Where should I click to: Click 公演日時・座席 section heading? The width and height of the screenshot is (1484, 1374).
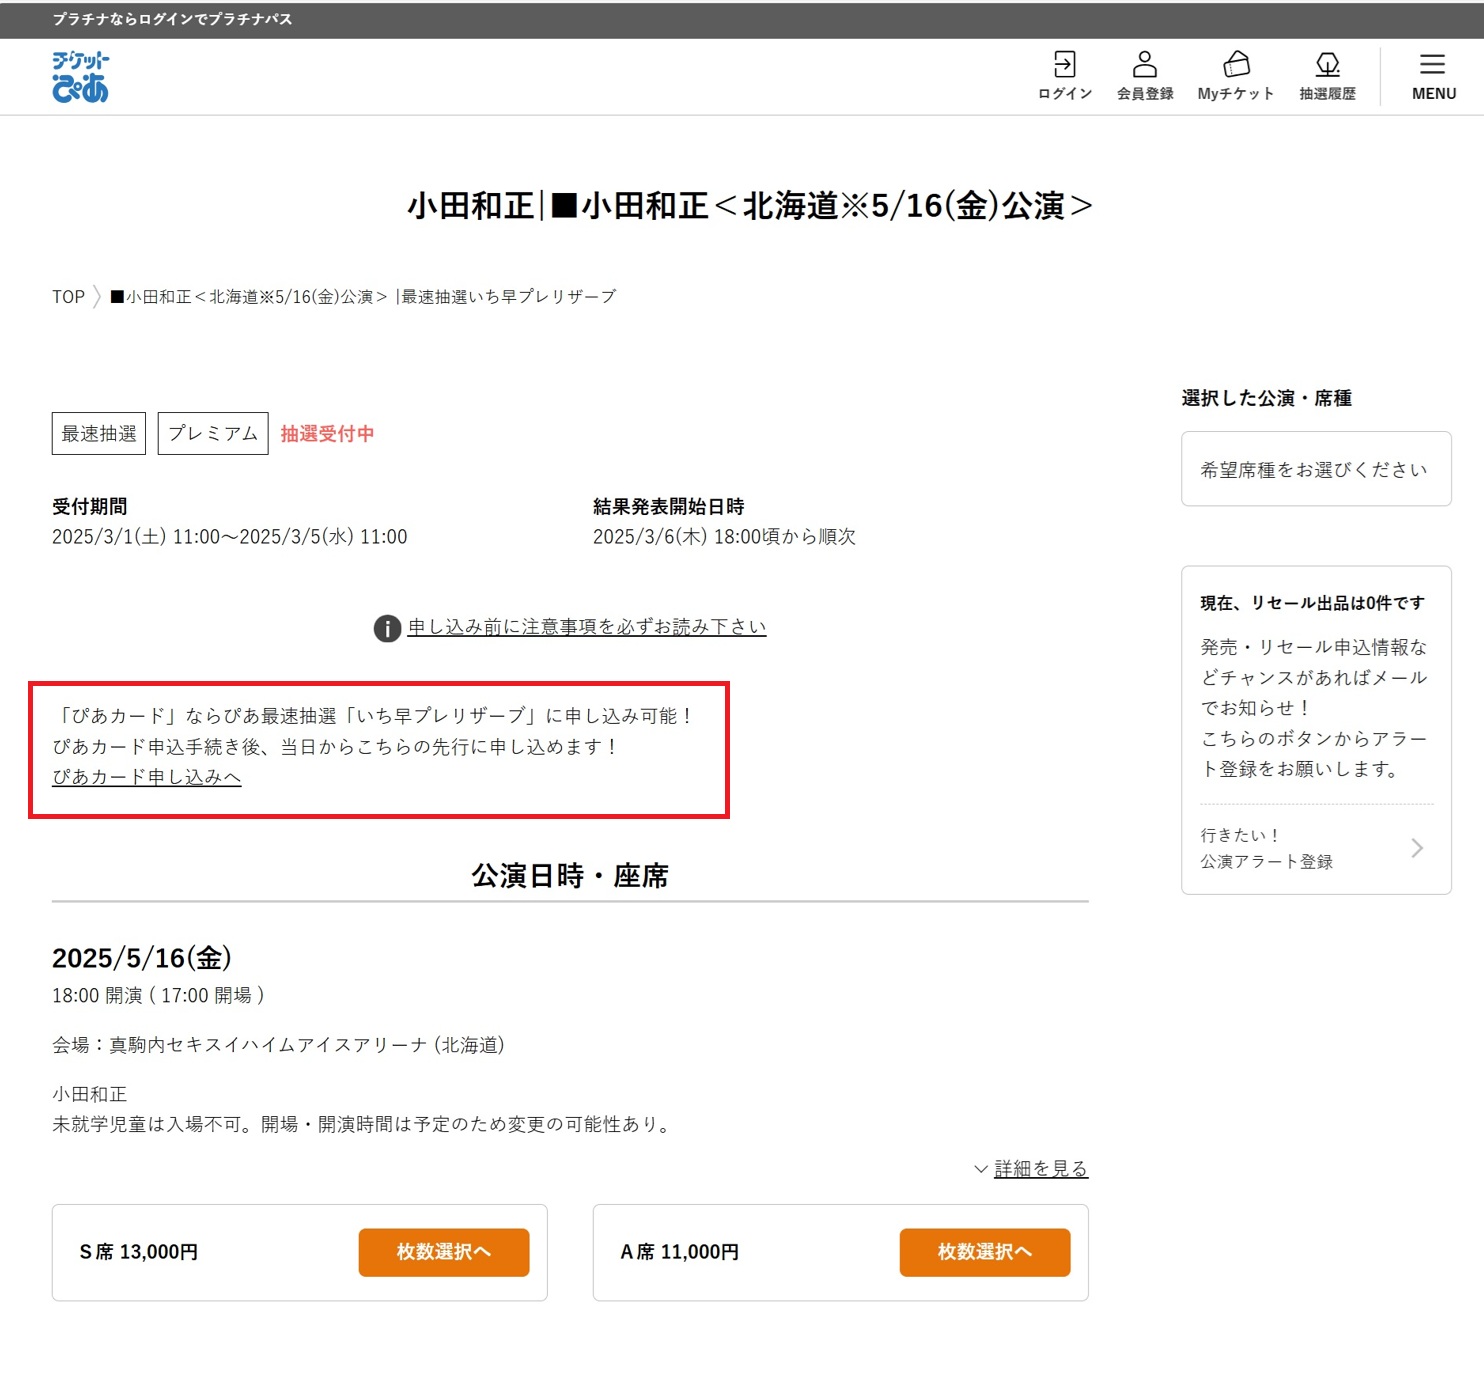pos(570,876)
